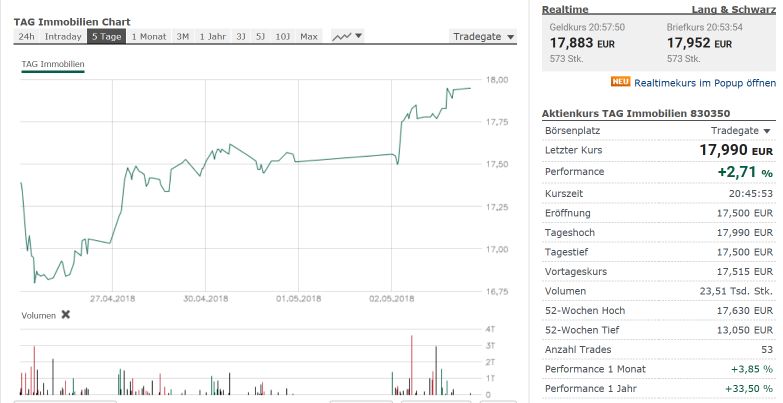Switch chart to Intraday view
This screenshot has width=783, height=403.
(63, 37)
